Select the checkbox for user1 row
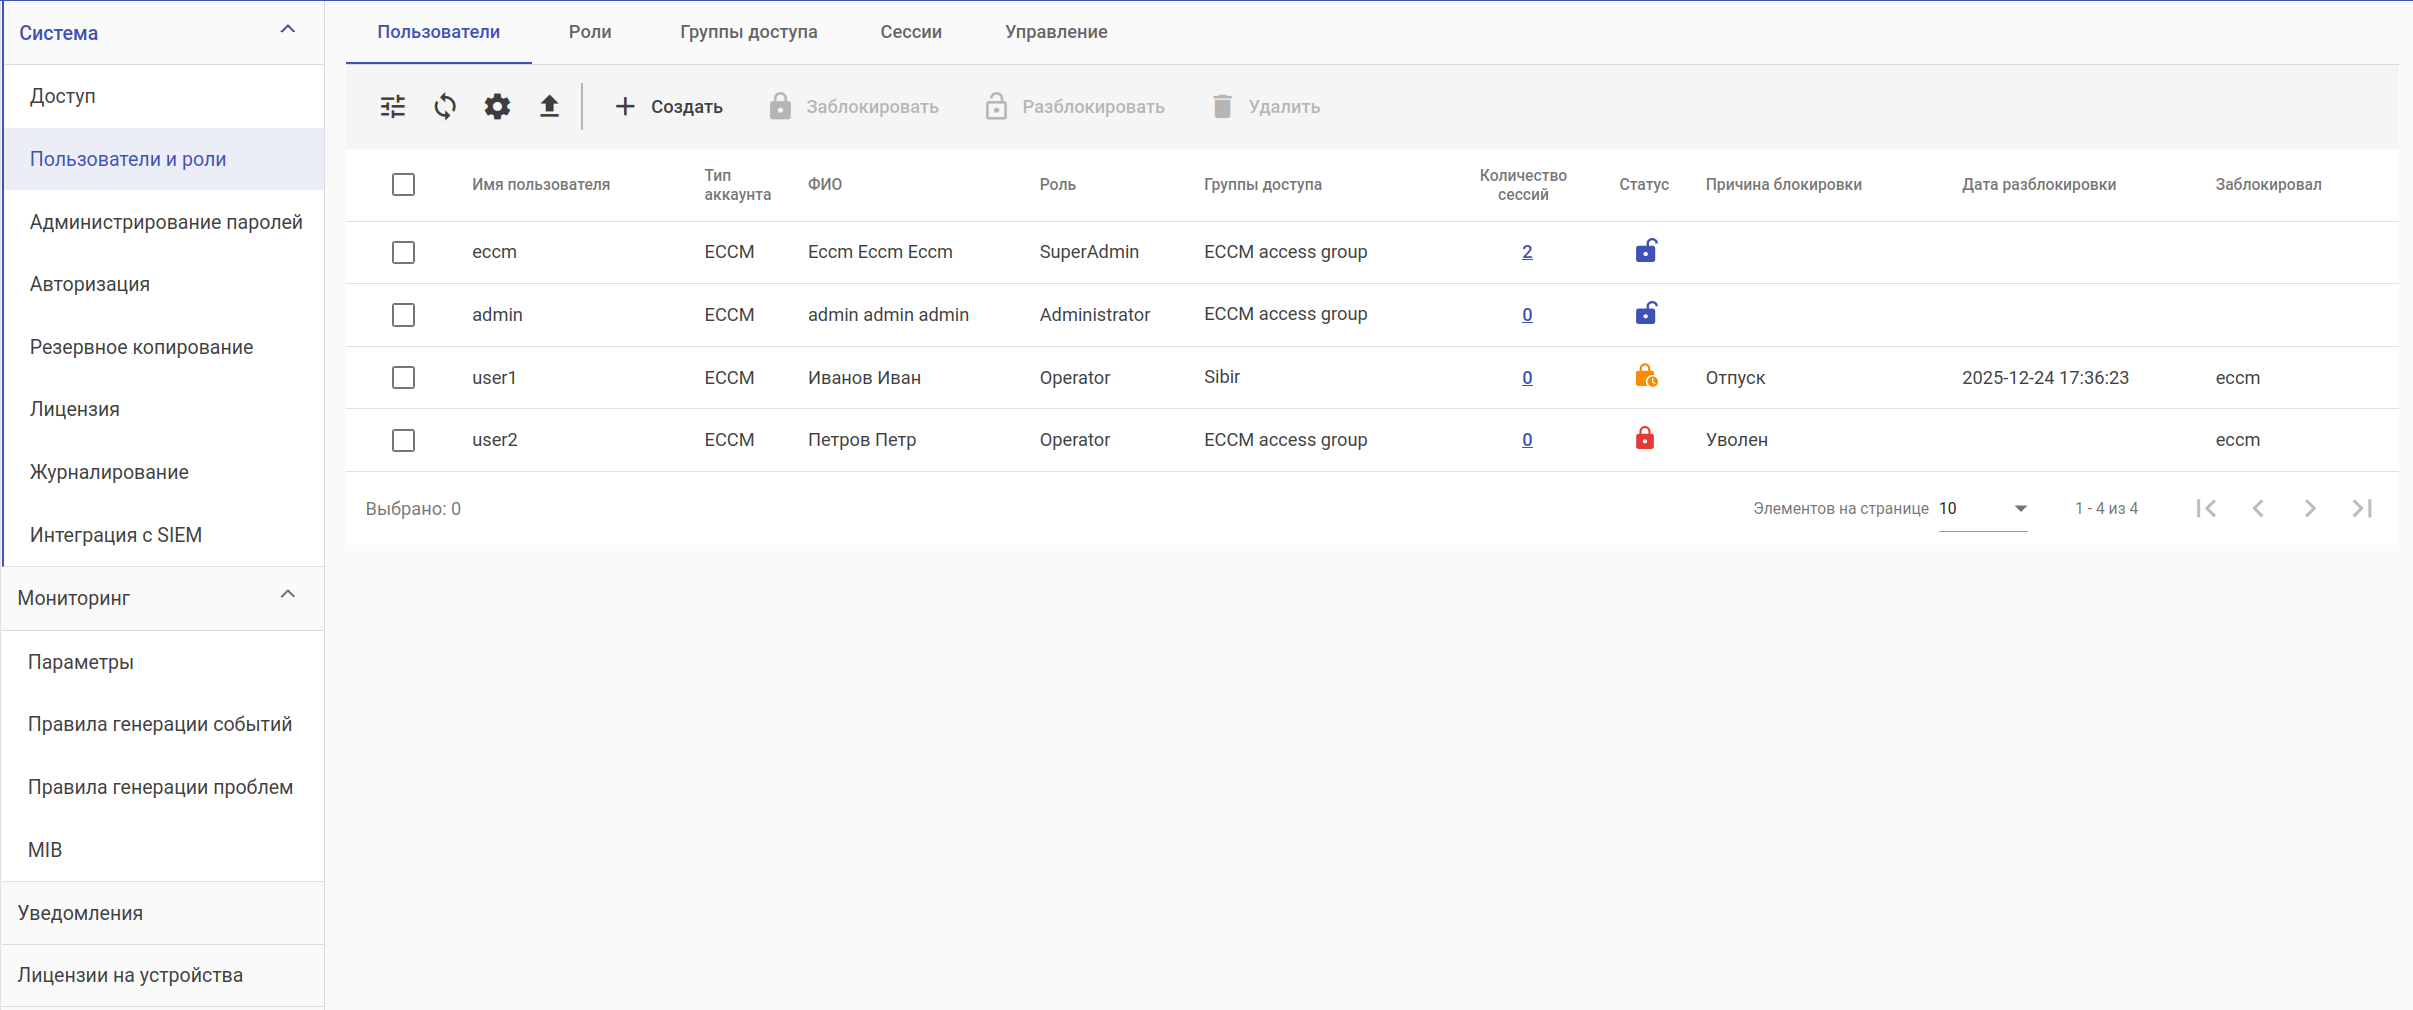Image resolution: width=2413 pixels, height=1010 pixels. 403,377
